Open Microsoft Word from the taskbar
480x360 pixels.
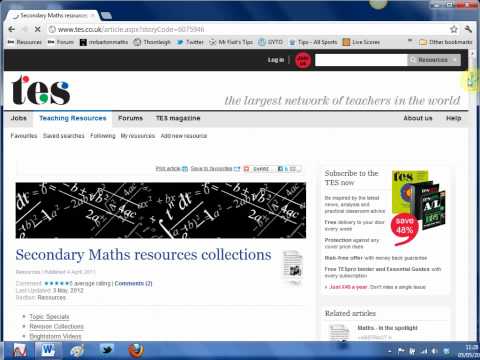pos(48,350)
